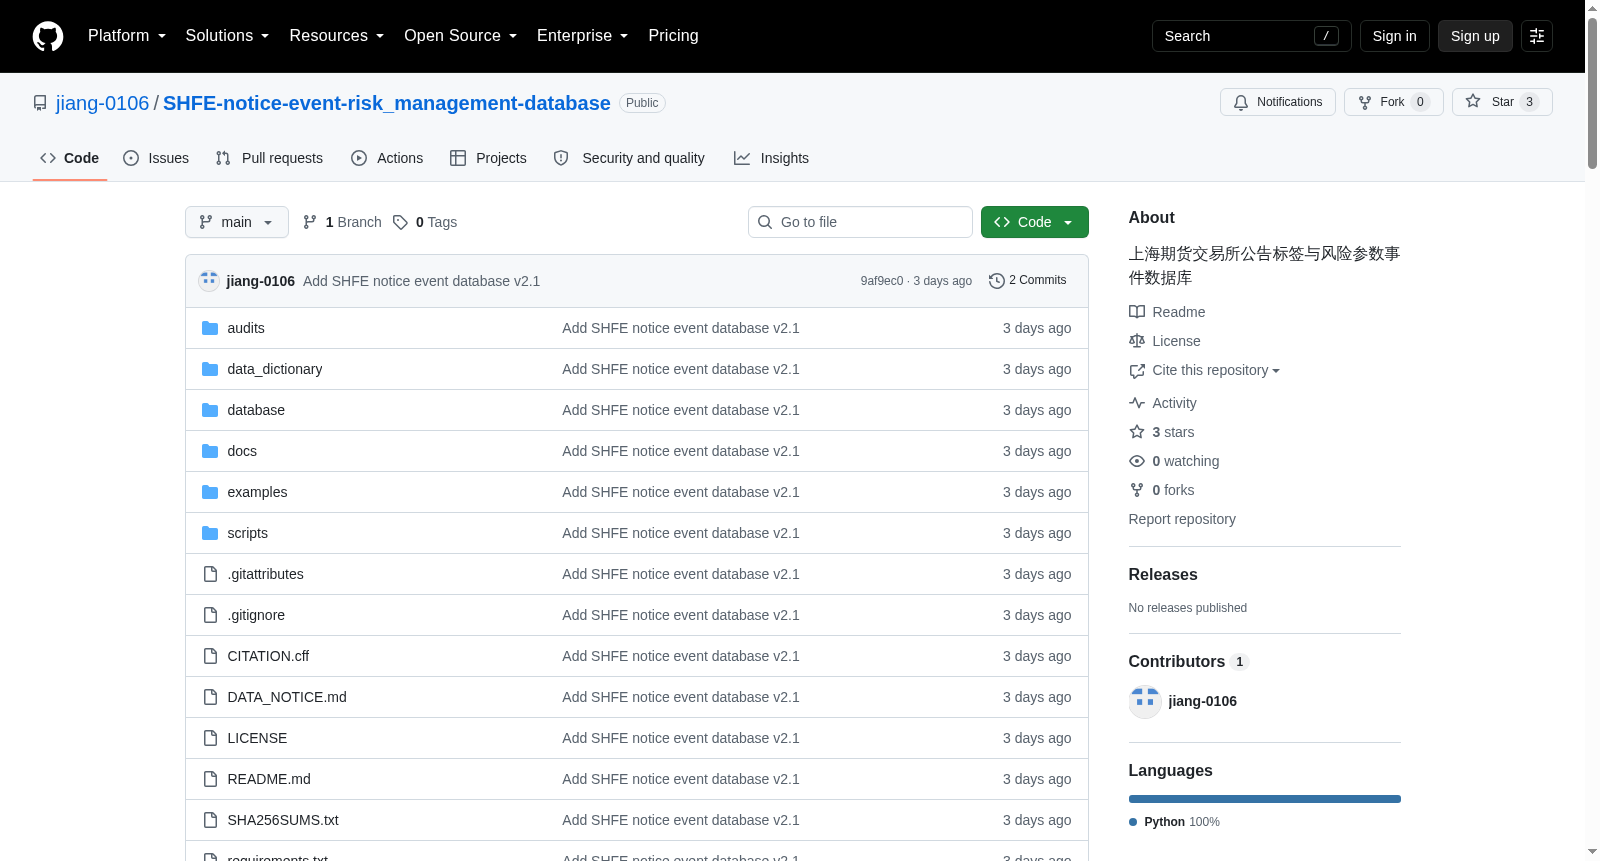Screen dimensions: 1600x861
Task: Open SHFE-notice-event-risk_management-database repository link
Action: [x=387, y=103]
